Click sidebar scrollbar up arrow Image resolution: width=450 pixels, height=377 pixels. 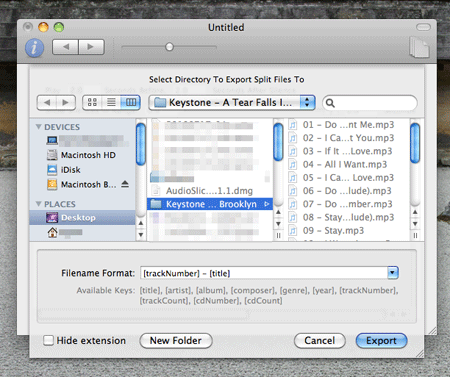click(x=141, y=223)
